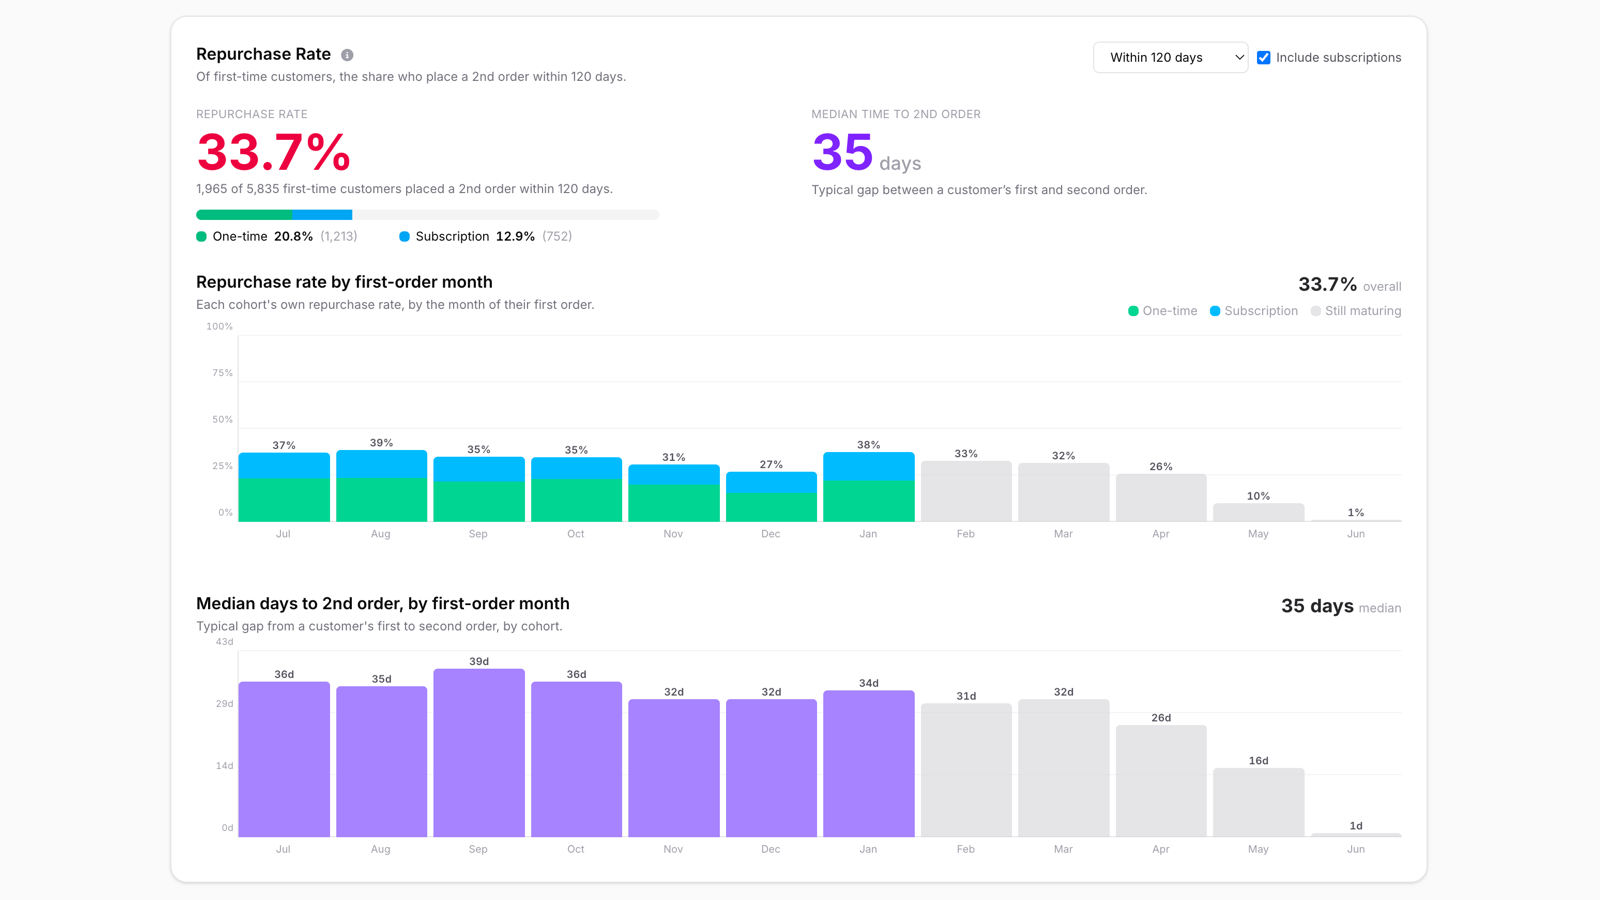Image resolution: width=1600 pixels, height=900 pixels.
Task: Click the purple 35 median days value
Action: click(x=843, y=152)
